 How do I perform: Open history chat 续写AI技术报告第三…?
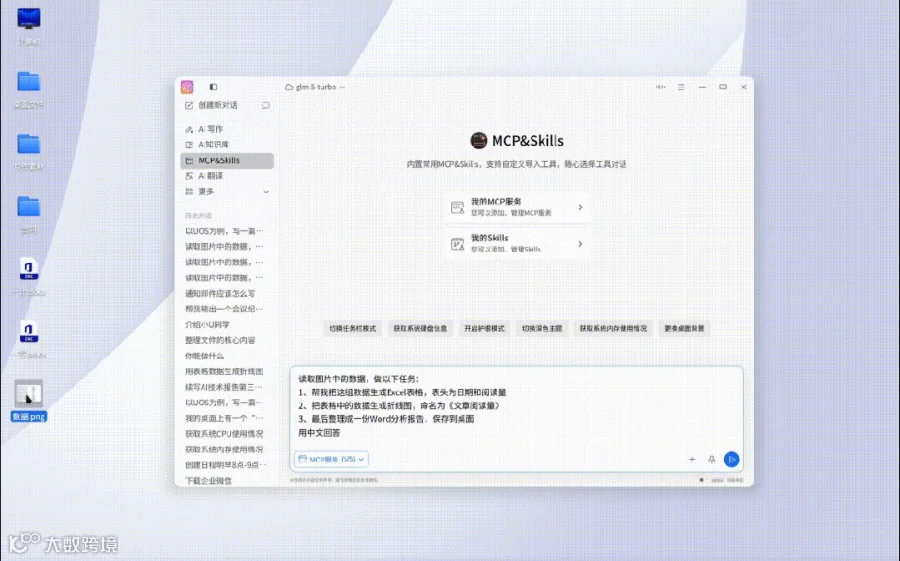(x=224, y=387)
